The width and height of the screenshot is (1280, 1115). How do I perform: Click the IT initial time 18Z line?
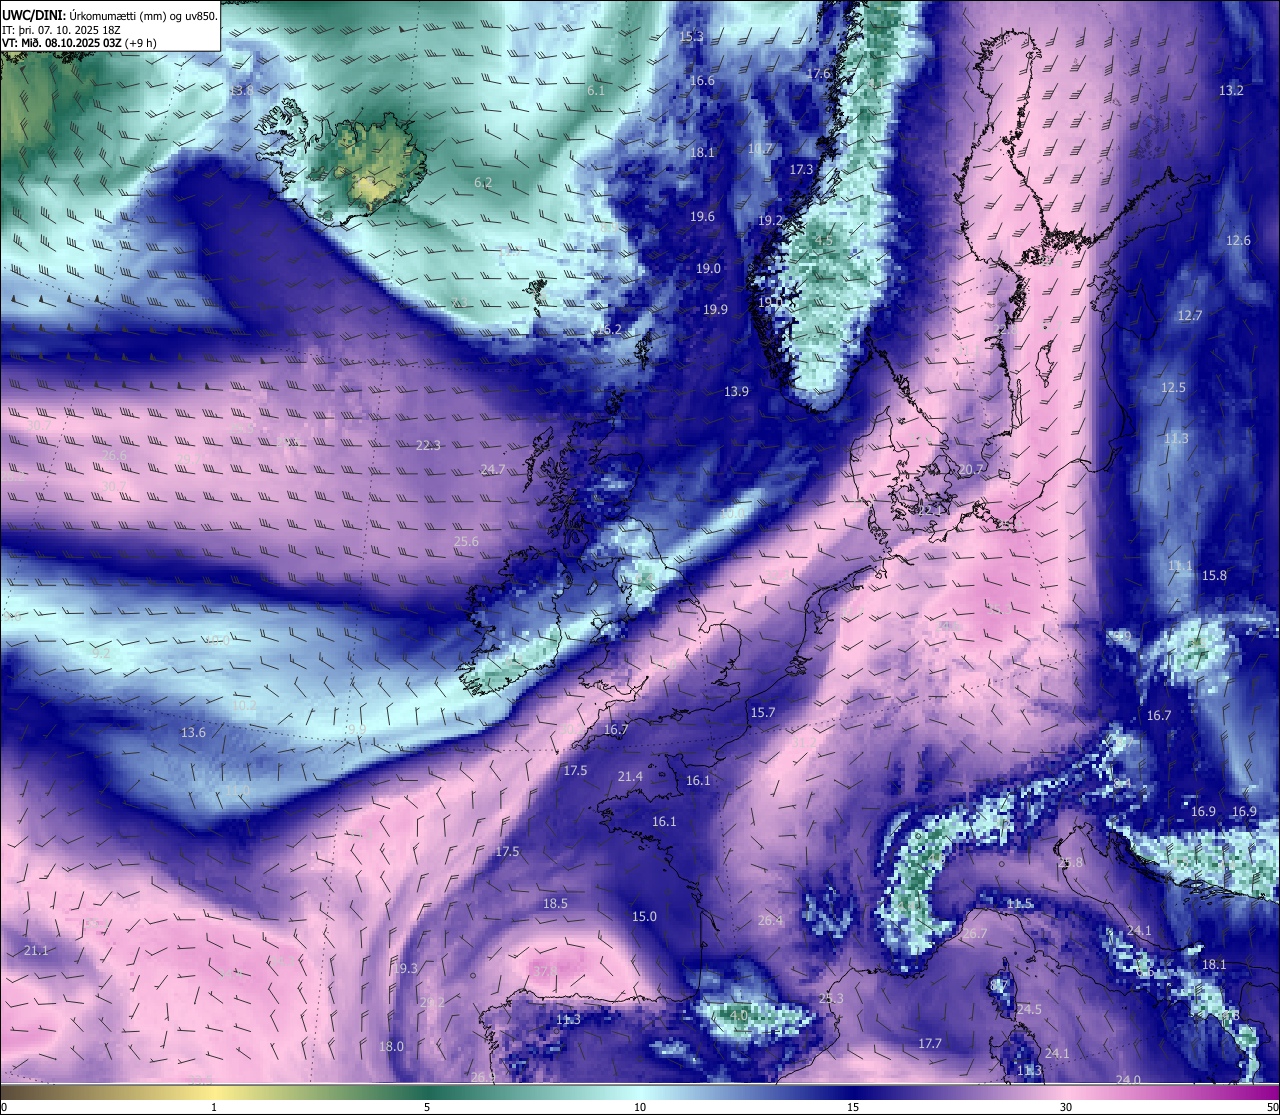tap(60, 29)
